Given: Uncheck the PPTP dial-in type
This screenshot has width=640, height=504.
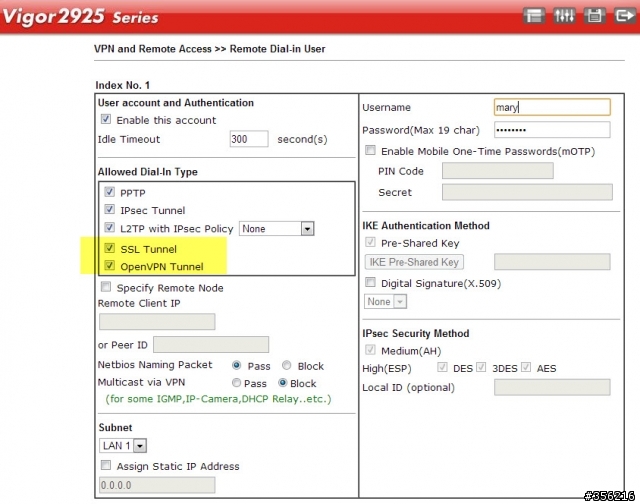Looking at the screenshot, I should click(x=109, y=191).
